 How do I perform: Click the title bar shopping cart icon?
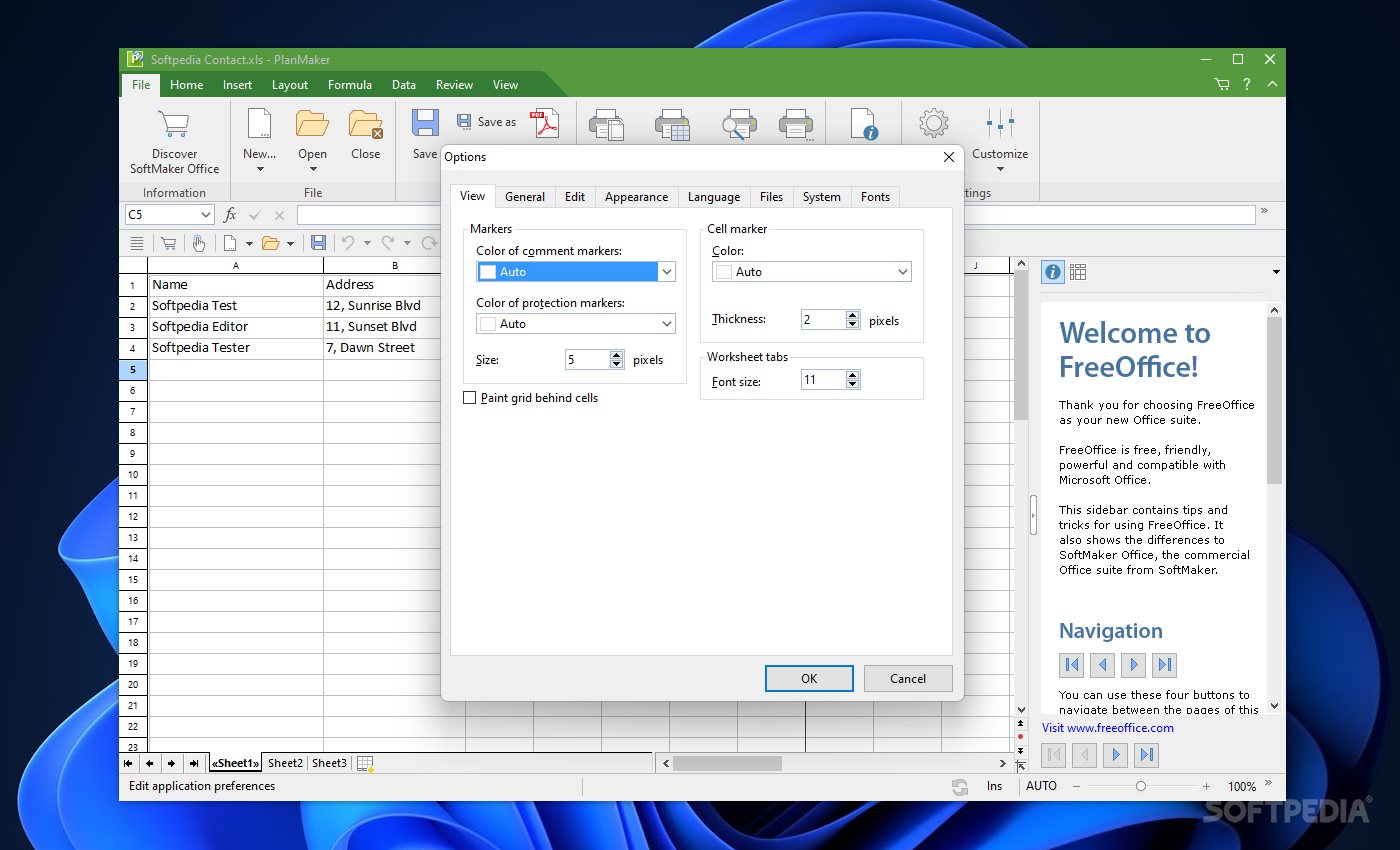[1222, 85]
